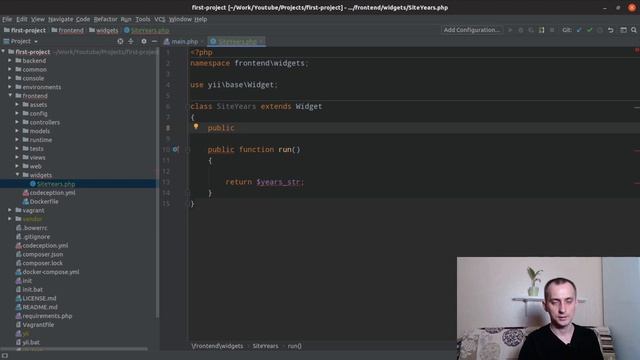This screenshot has height=360, width=640.
Task: Select composer.json in project tree
Action: 42,254
